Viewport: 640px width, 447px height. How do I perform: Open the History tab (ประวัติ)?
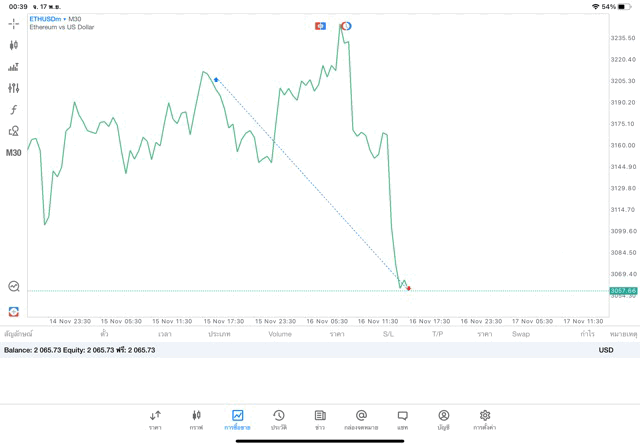[x=279, y=420]
